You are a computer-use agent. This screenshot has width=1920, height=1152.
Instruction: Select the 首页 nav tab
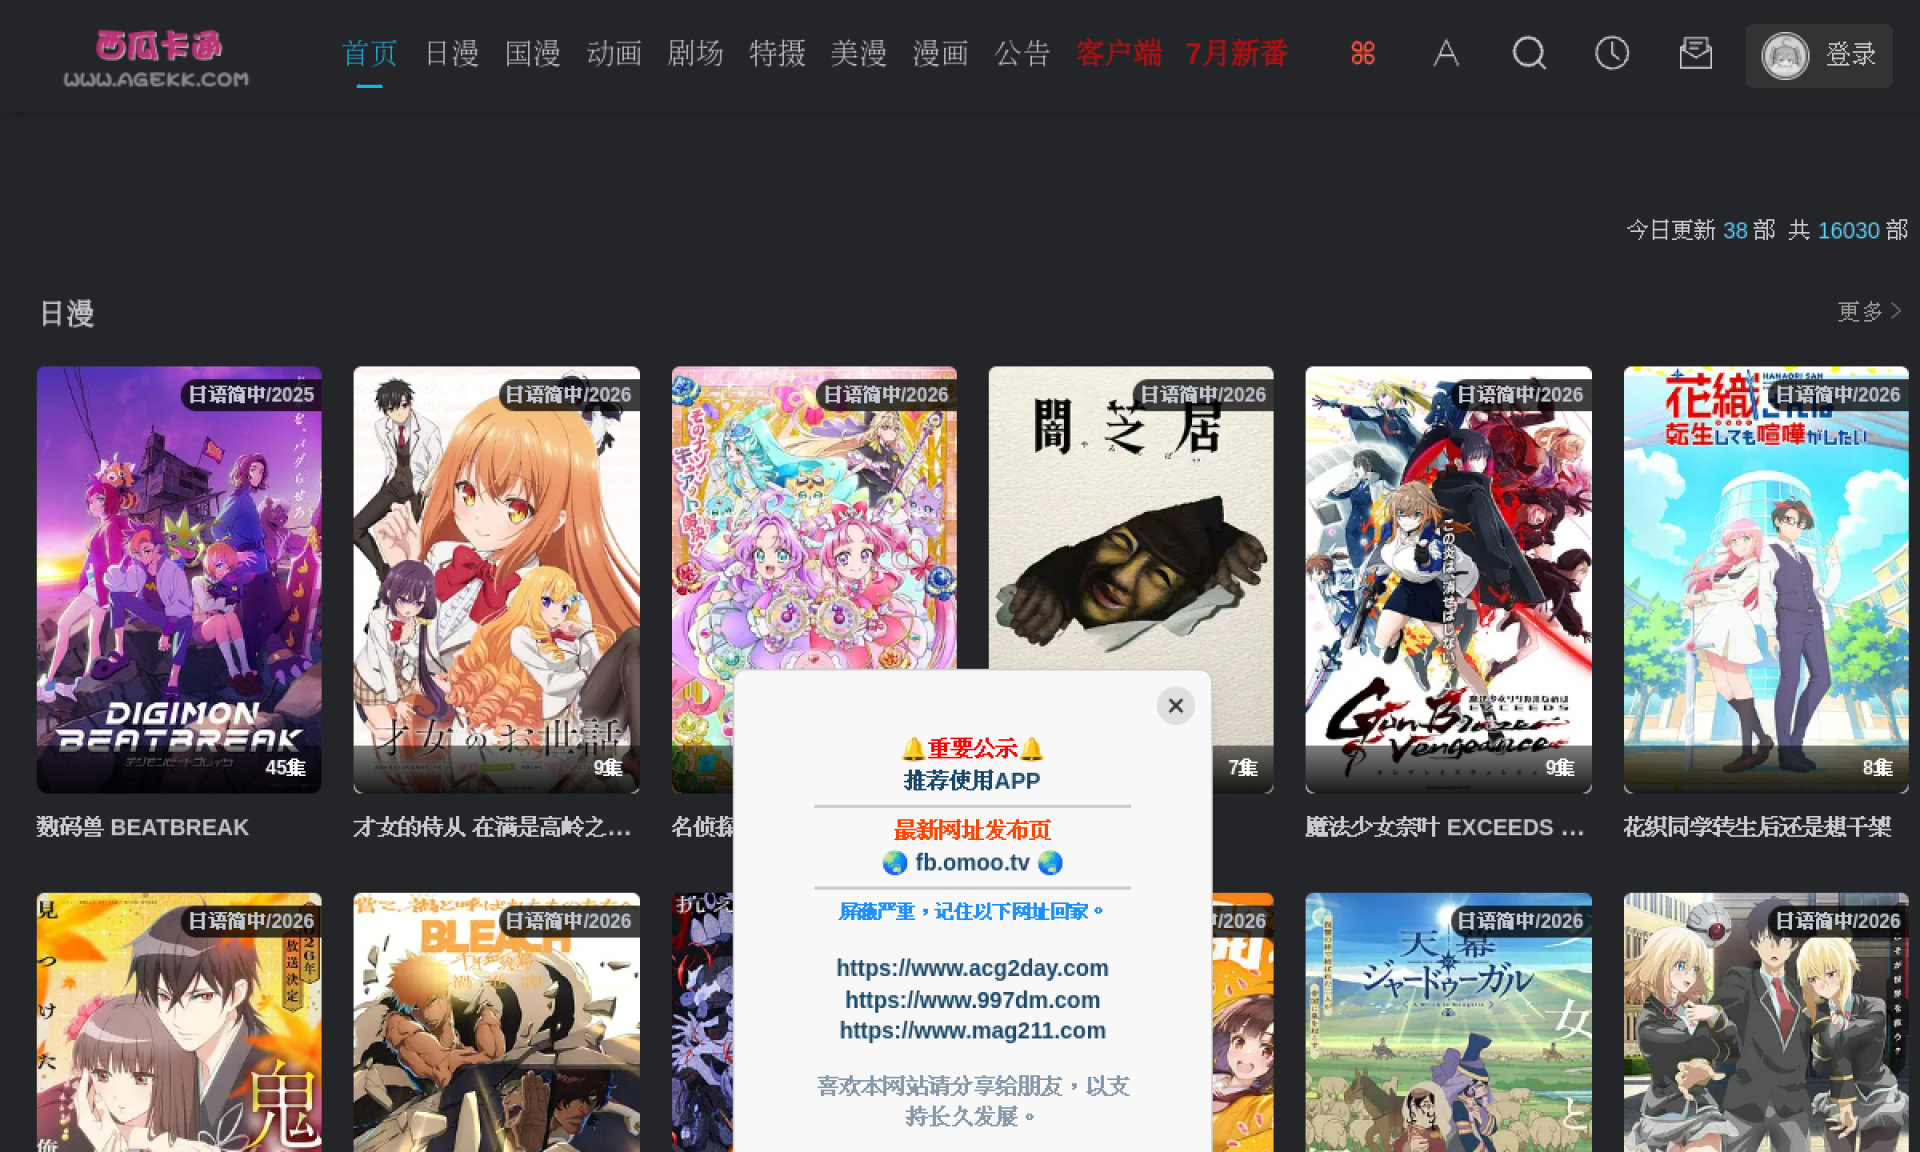click(369, 53)
